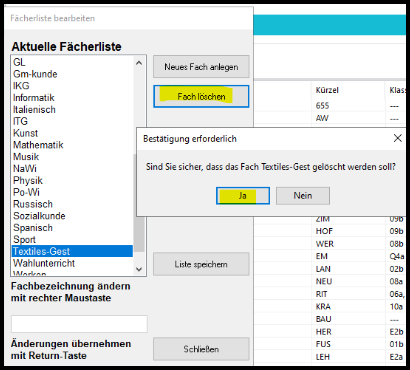410x370 pixels.
Task: Click the FUS Kürzel cell
Action: click(348, 344)
